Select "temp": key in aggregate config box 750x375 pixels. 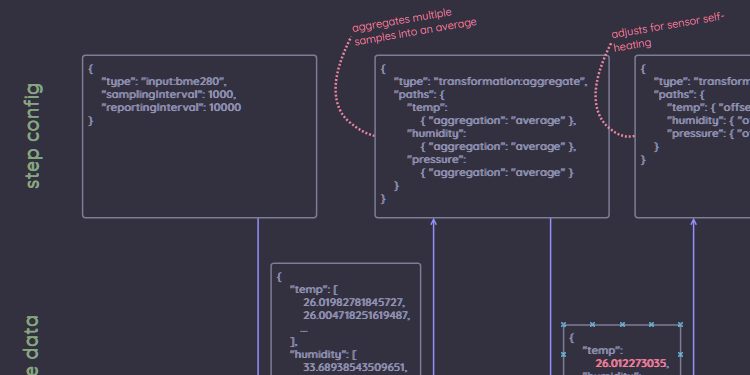pos(427,107)
